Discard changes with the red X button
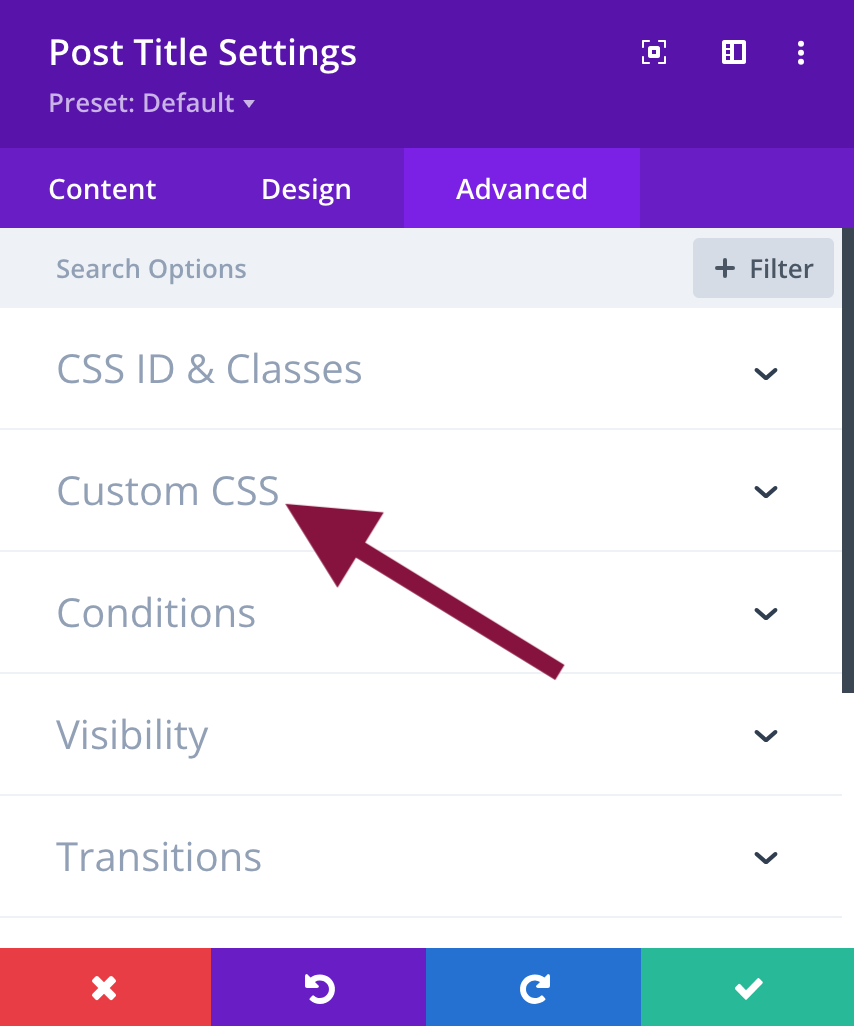The image size is (854, 1026). [x=105, y=988]
